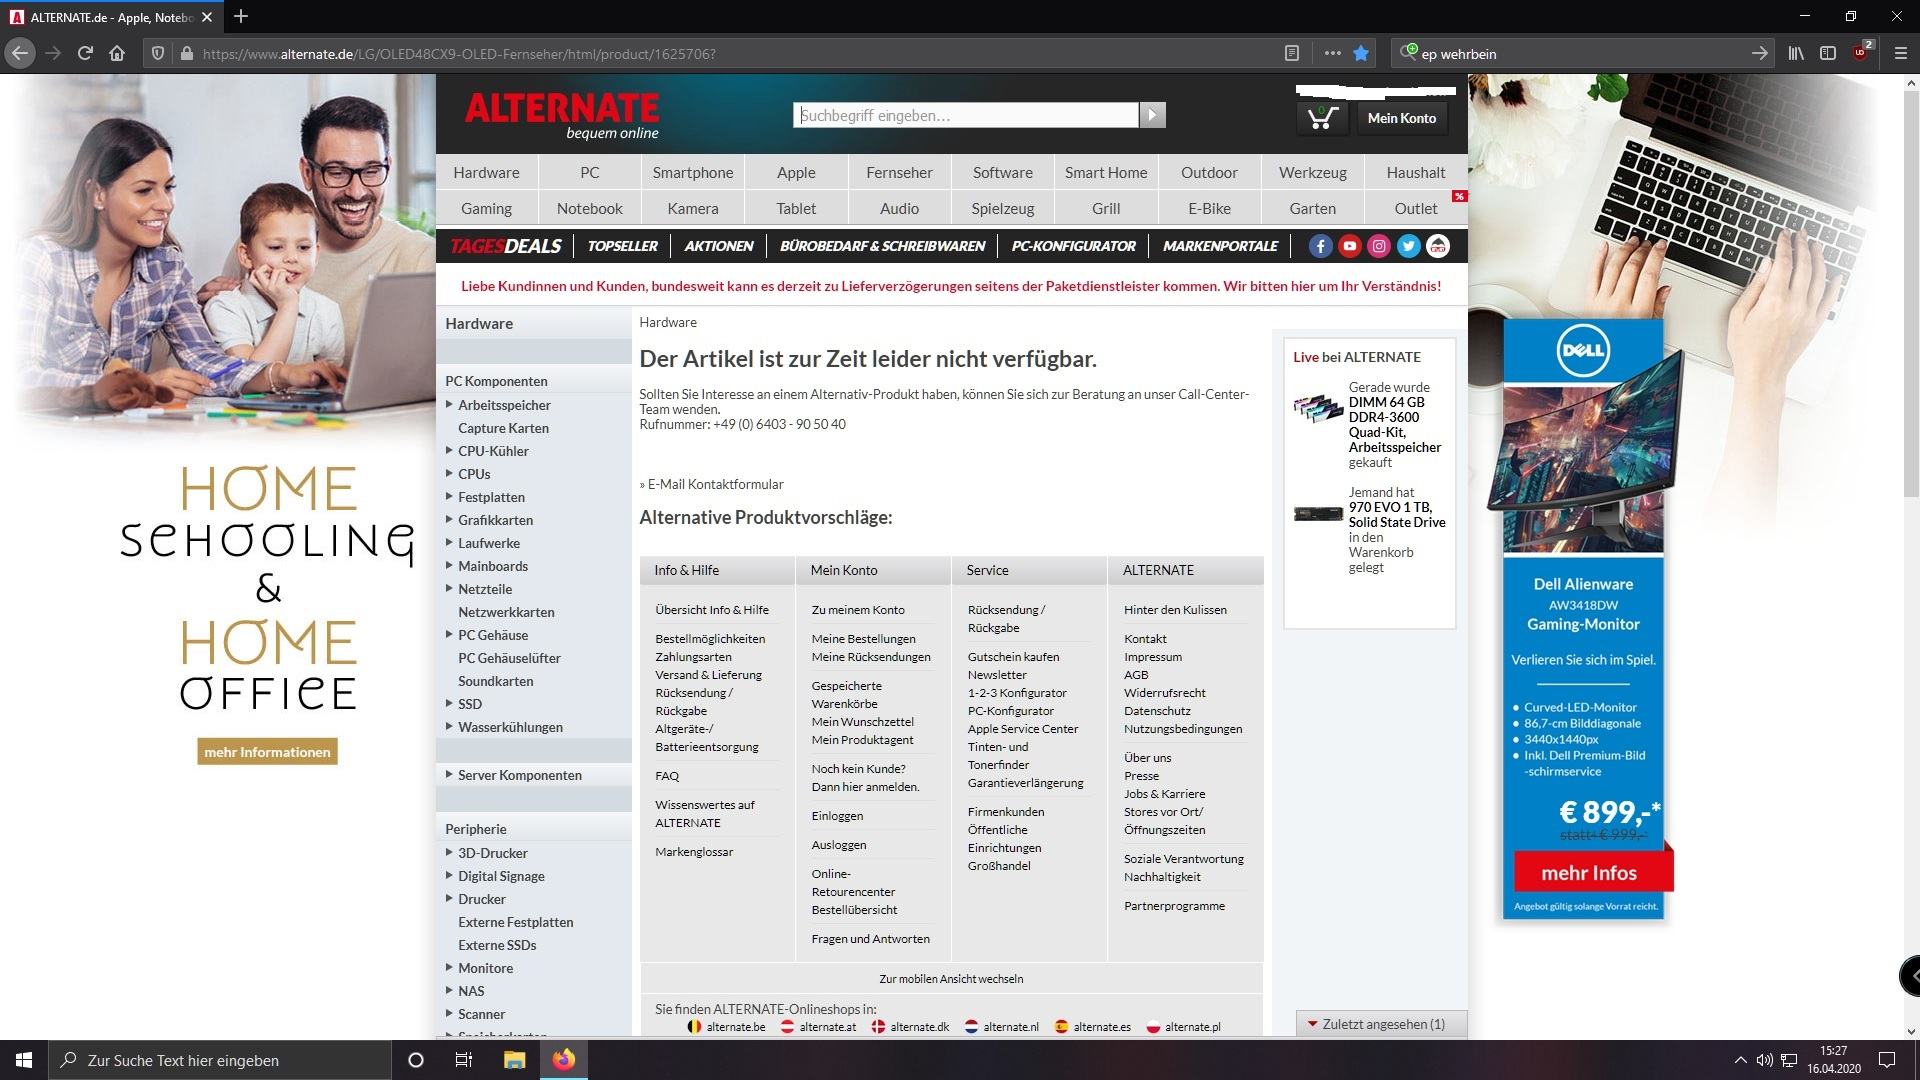Viewport: 1920px width, 1080px height.
Task: Click the Firefox back arrow
Action: (x=20, y=54)
